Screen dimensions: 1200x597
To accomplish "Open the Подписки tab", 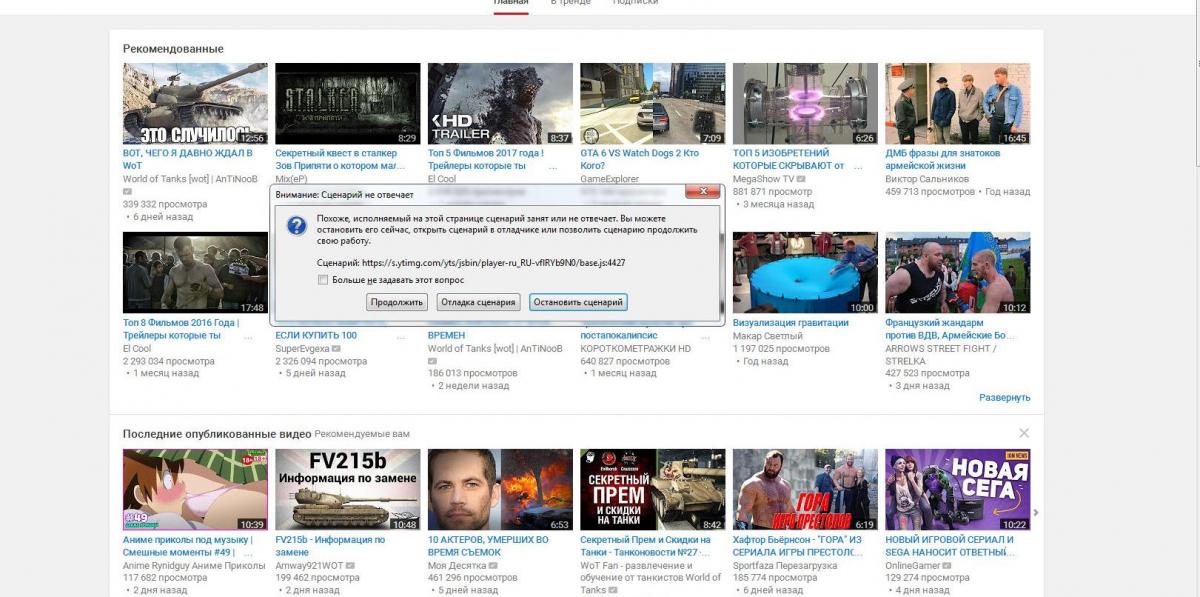I will (x=635, y=3).
